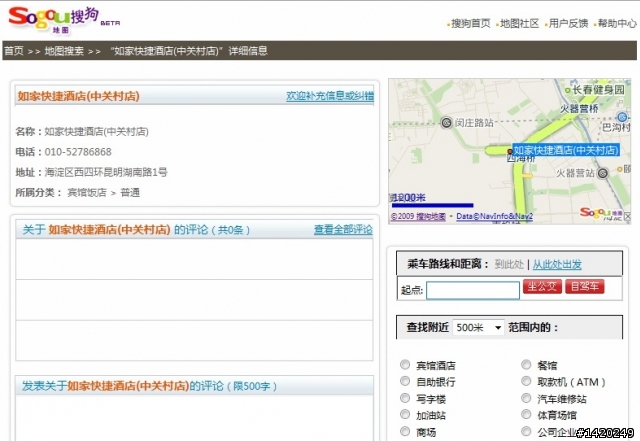The image size is (640, 441).
Task: Click the comment text area
Action: [194, 418]
